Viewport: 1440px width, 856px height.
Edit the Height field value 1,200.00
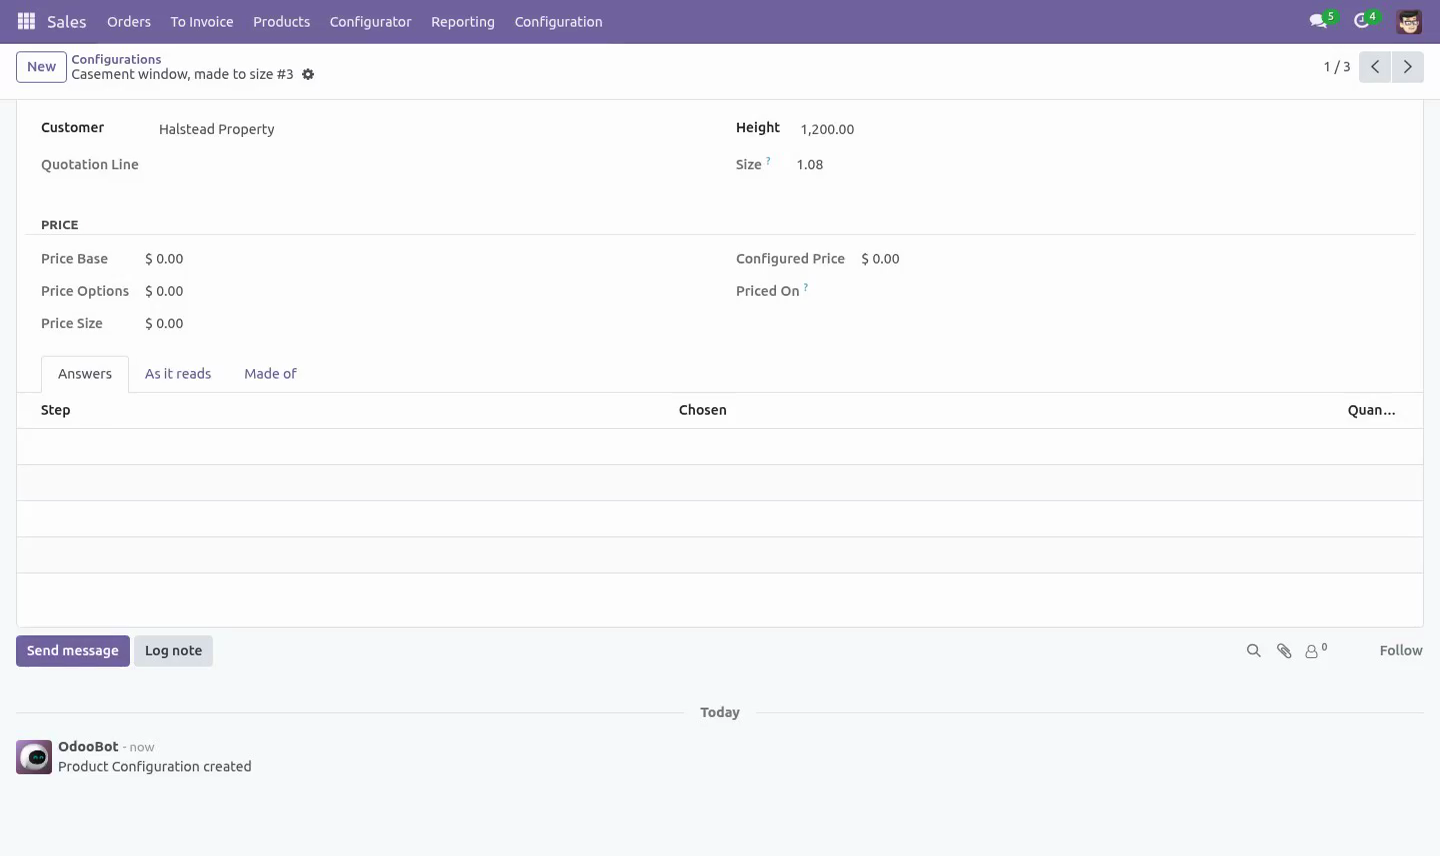click(827, 129)
